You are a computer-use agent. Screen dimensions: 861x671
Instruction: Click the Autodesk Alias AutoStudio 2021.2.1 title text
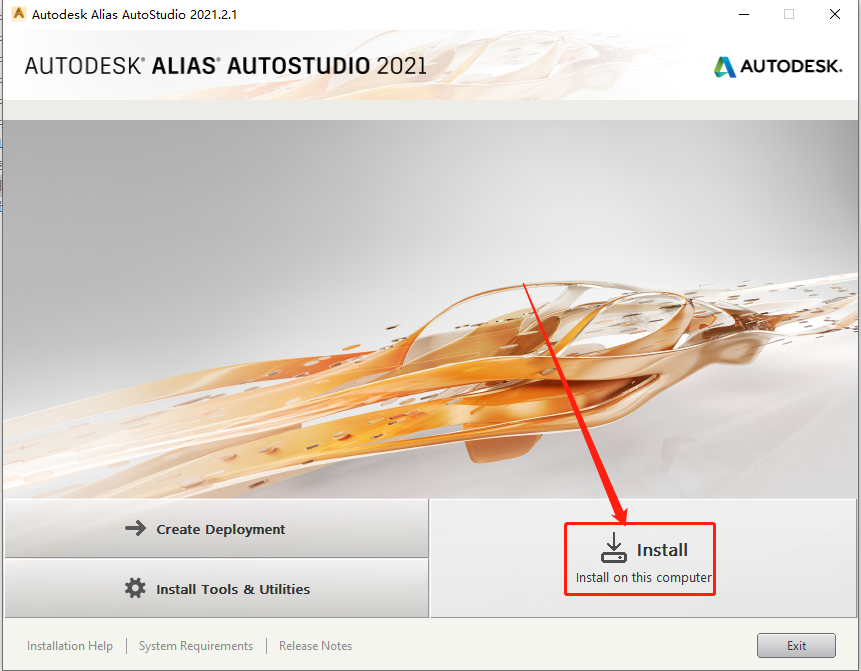(135, 14)
